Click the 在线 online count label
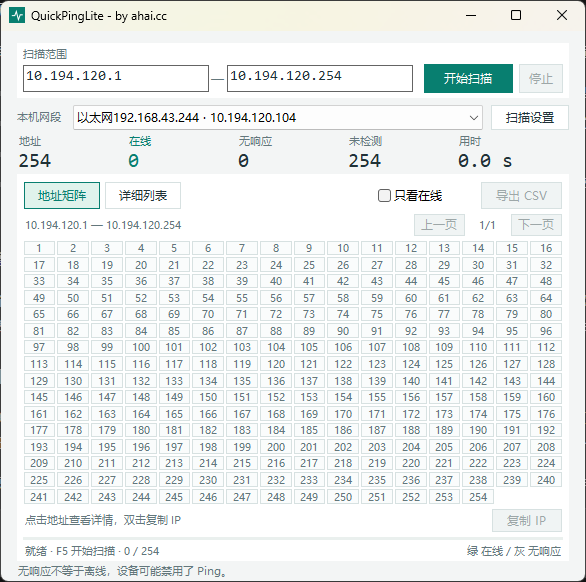 point(140,141)
